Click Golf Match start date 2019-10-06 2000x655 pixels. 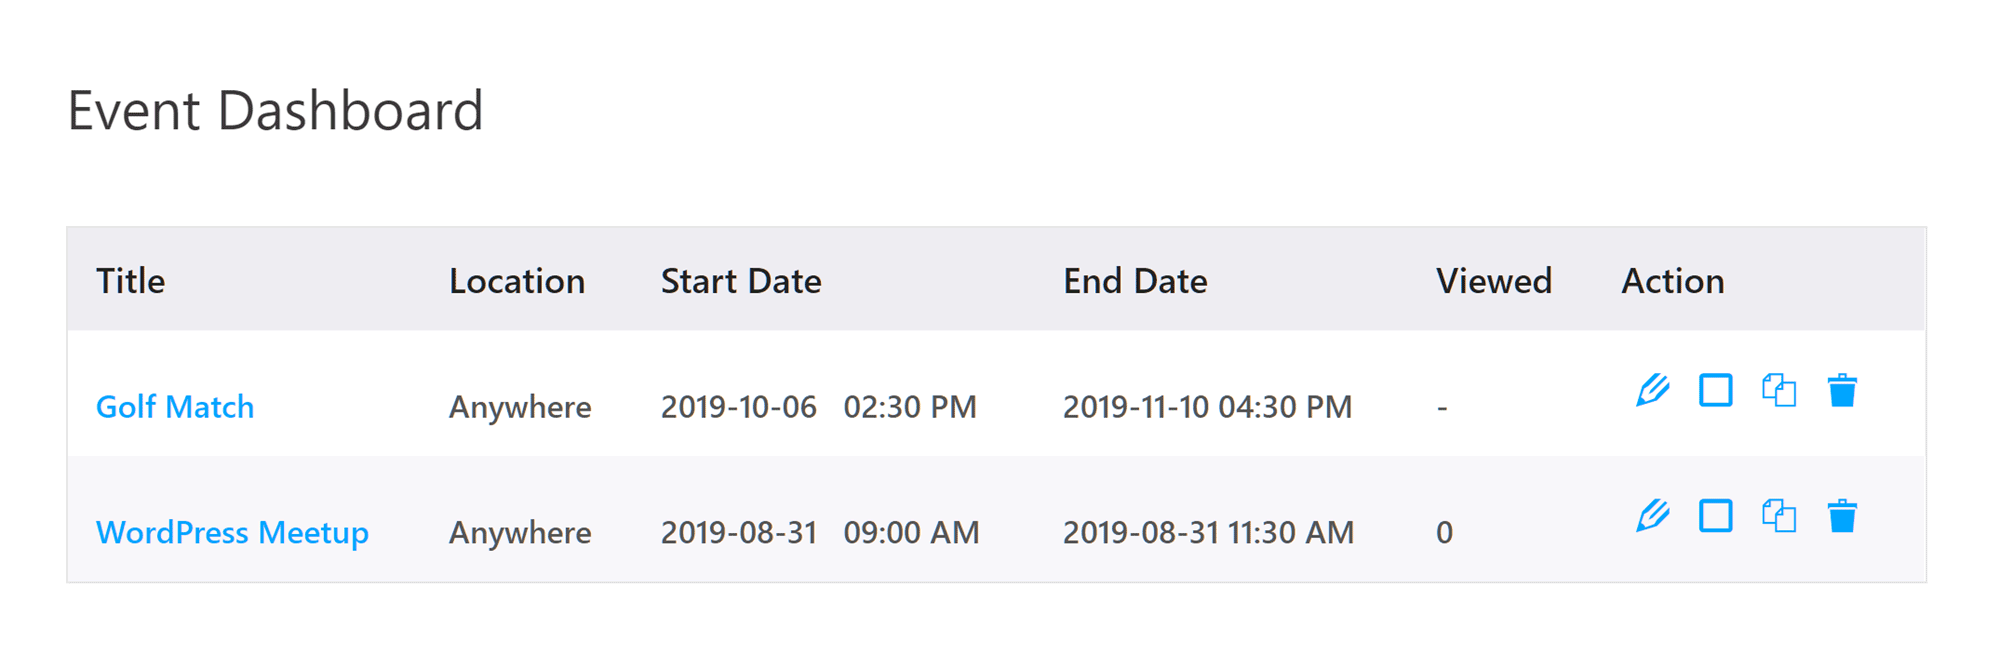pos(739,407)
